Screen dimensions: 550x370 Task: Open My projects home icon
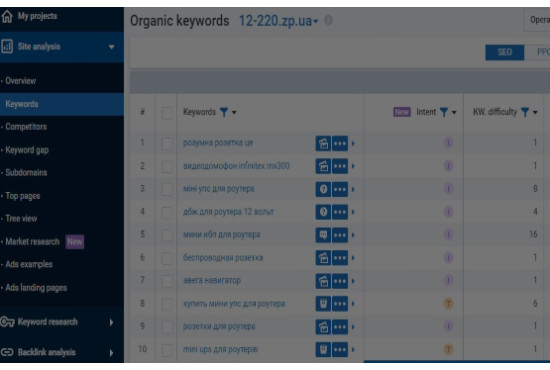click(x=7, y=16)
